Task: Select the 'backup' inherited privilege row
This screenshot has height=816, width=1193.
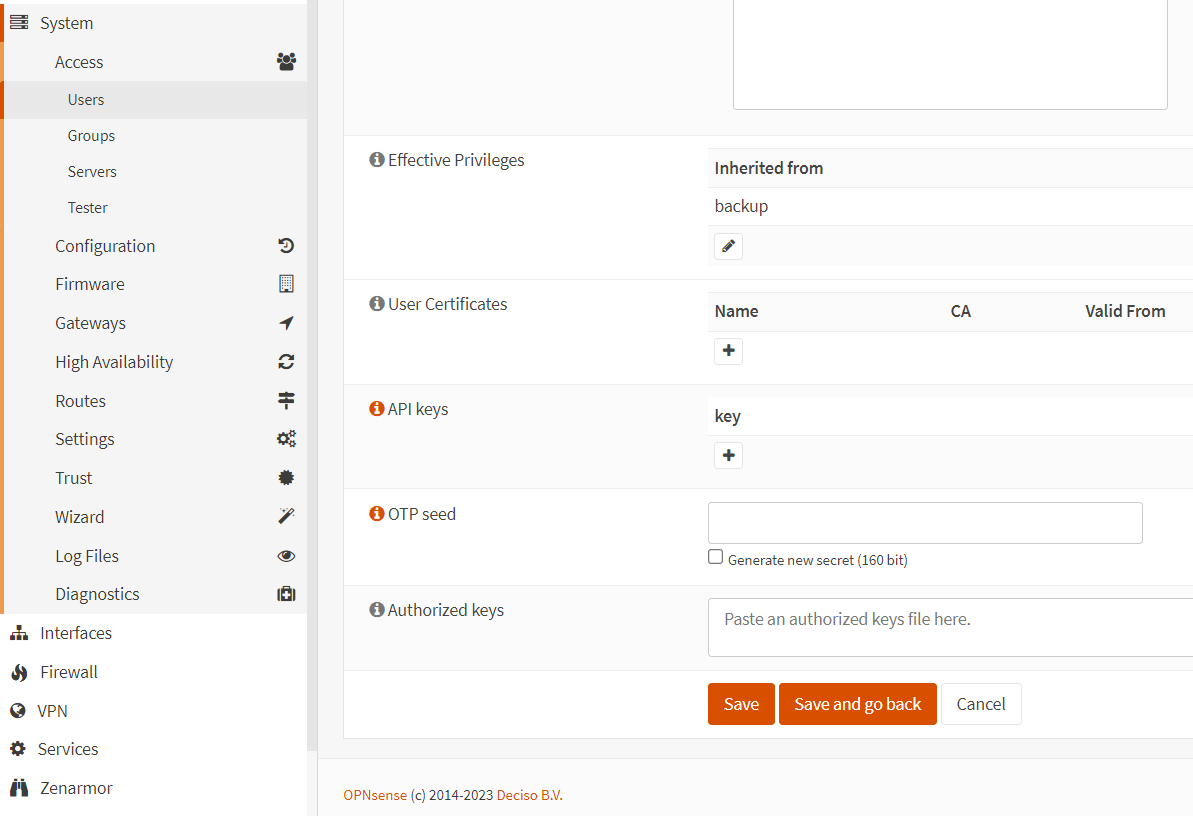Action: coord(950,206)
